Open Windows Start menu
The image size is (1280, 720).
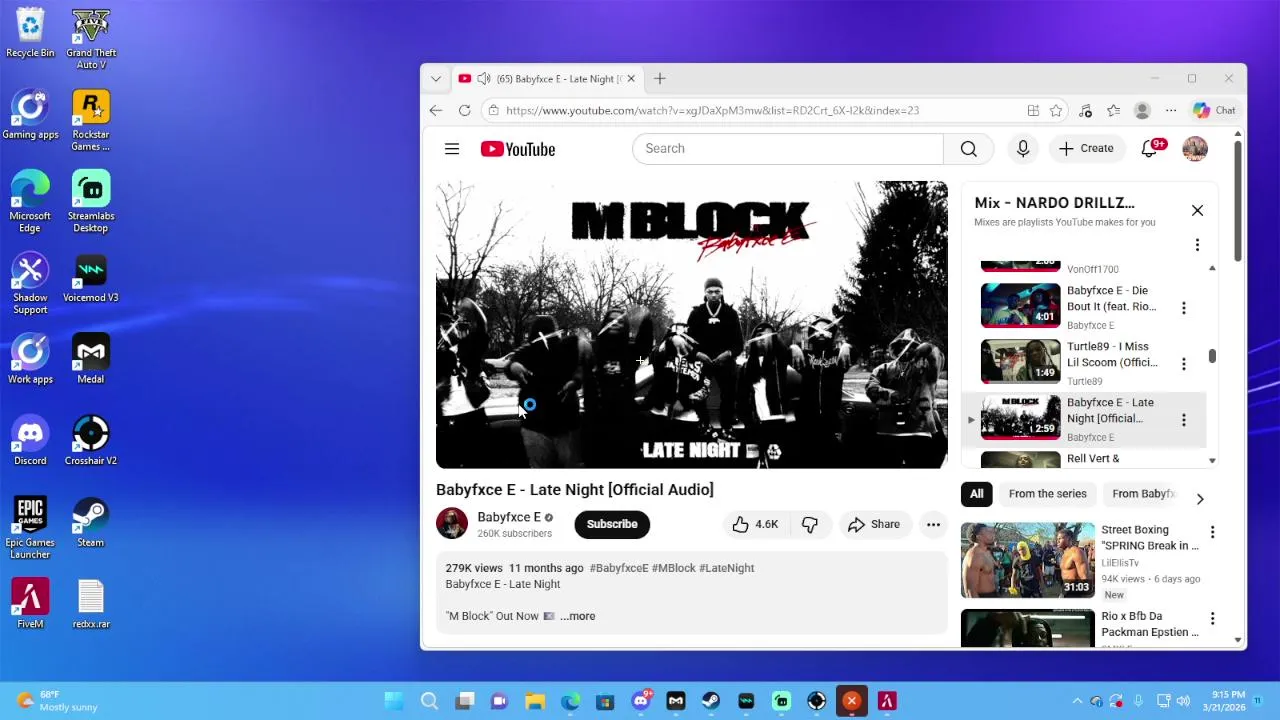pyautogui.click(x=395, y=702)
